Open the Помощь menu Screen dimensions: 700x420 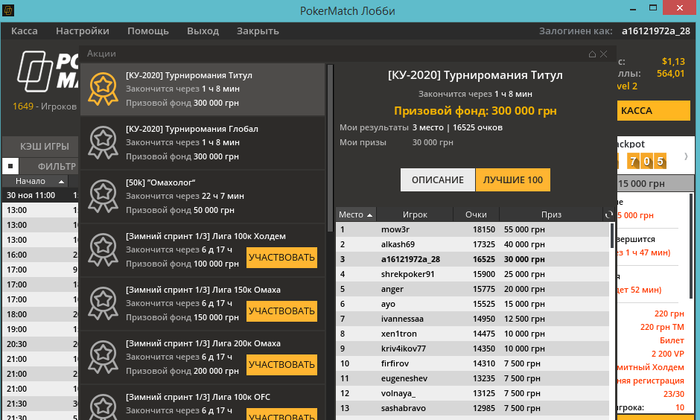click(148, 31)
